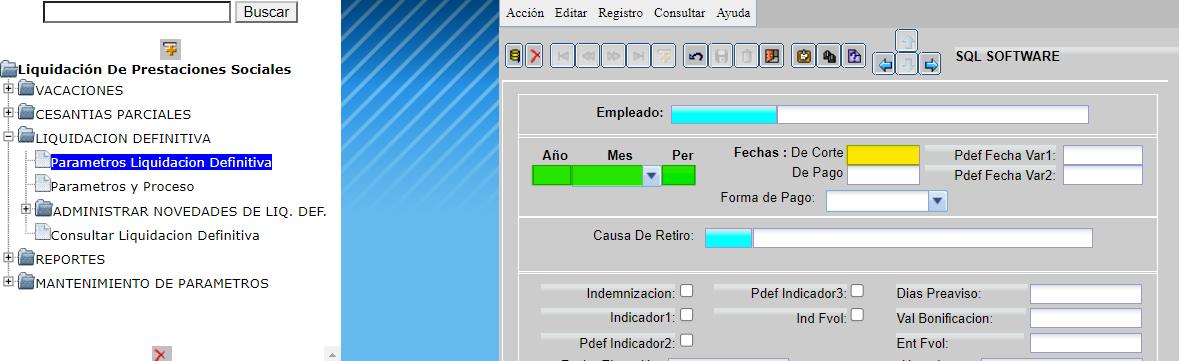The image size is (1179, 361).
Task: Click the yellow De Corte date field
Action: pyautogui.click(x=883, y=155)
